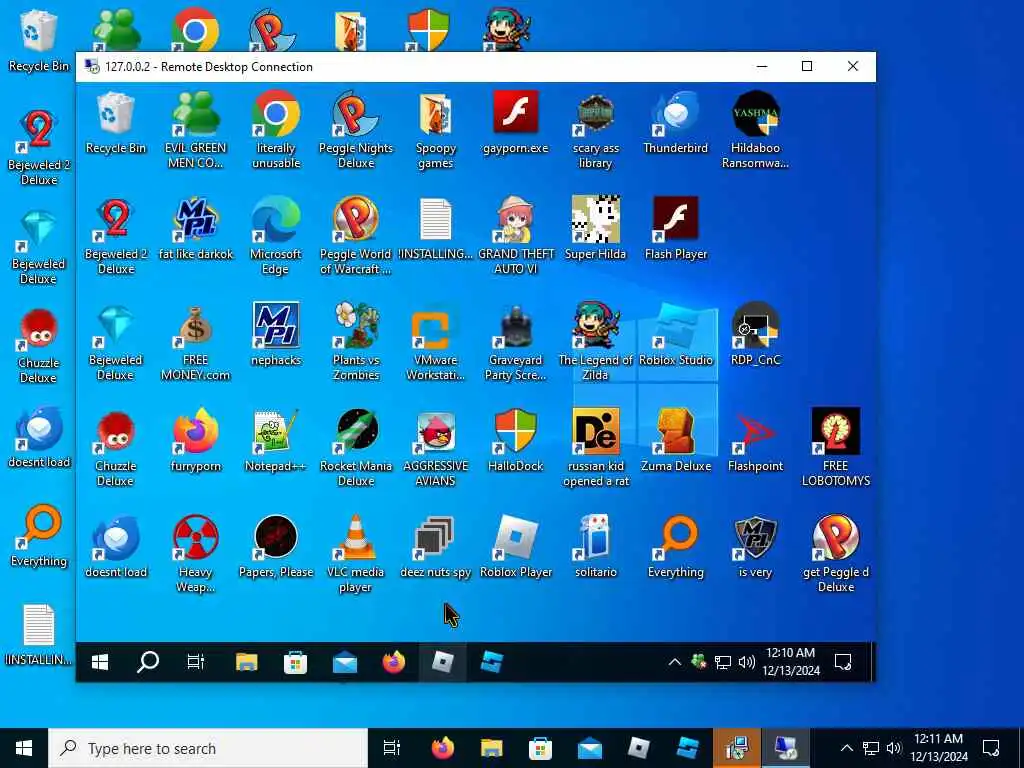Select the deez nuts spy icon

pos(435,537)
